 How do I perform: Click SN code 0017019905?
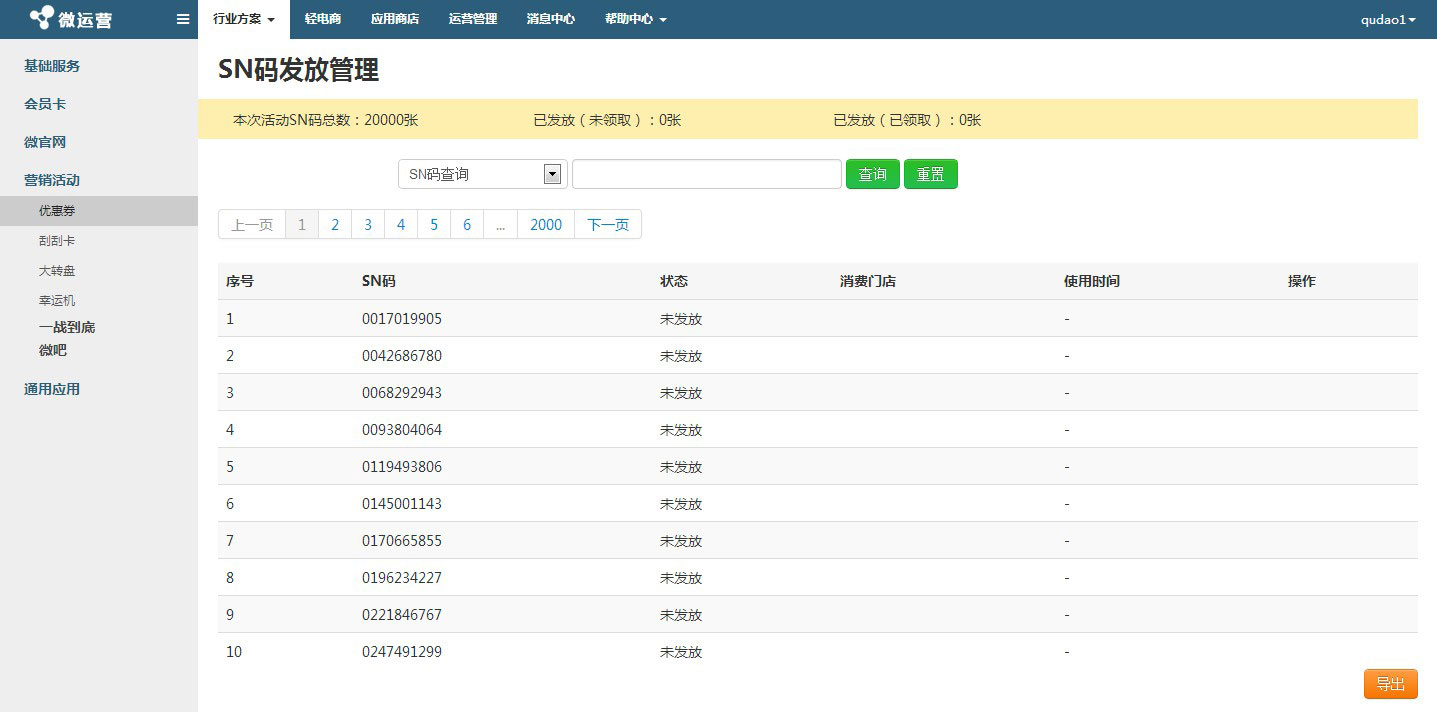pyautogui.click(x=402, y=319)
